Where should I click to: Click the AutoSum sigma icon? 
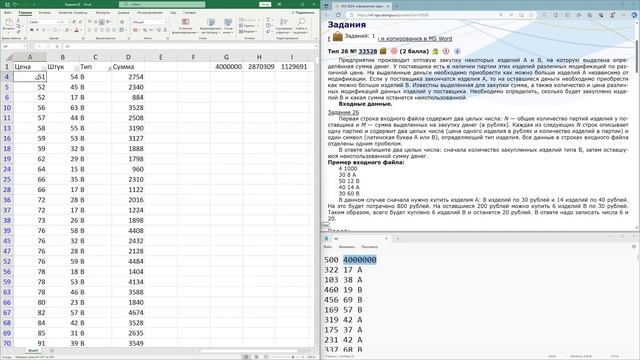tap(269, 20)
